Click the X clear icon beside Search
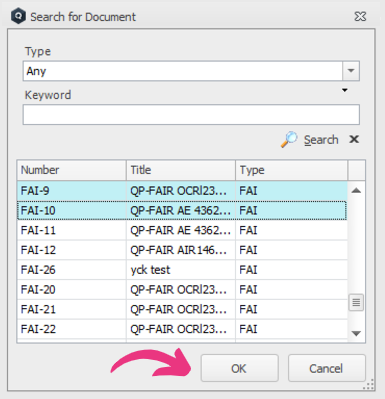 [354, 139]
